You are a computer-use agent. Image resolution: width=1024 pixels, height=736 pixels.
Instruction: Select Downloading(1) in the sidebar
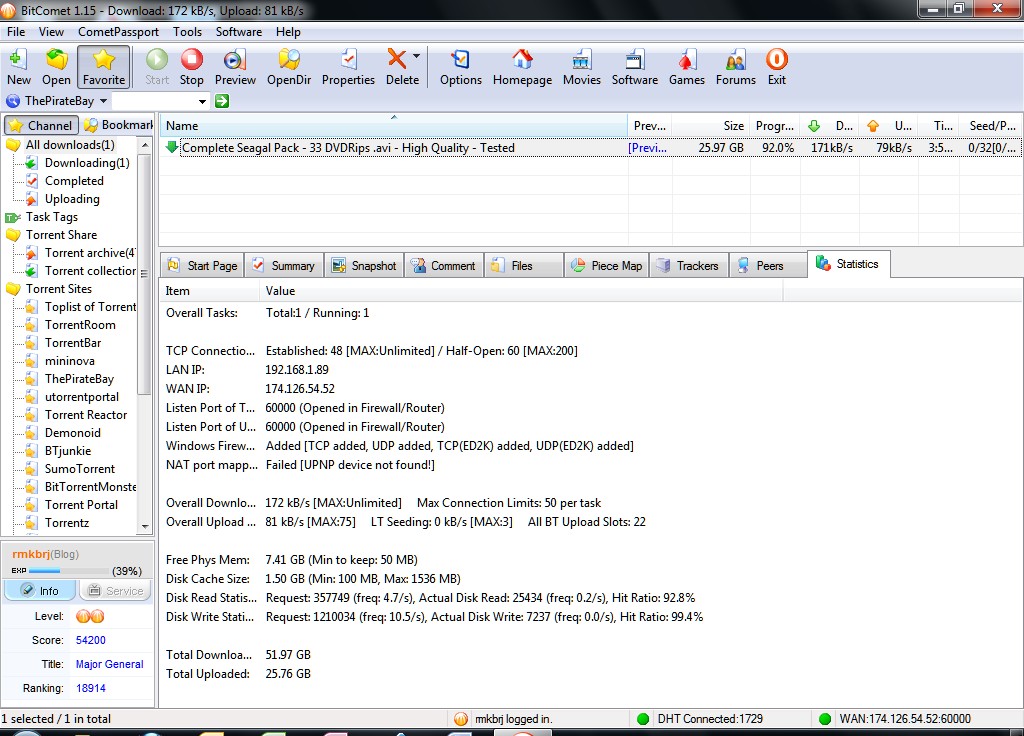pos(87,163)
